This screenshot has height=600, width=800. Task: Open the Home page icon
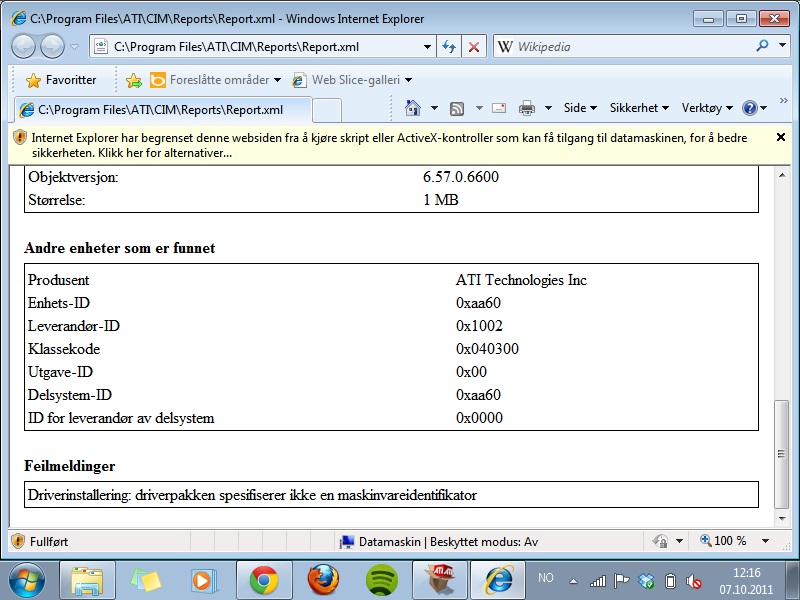point(412,108)
